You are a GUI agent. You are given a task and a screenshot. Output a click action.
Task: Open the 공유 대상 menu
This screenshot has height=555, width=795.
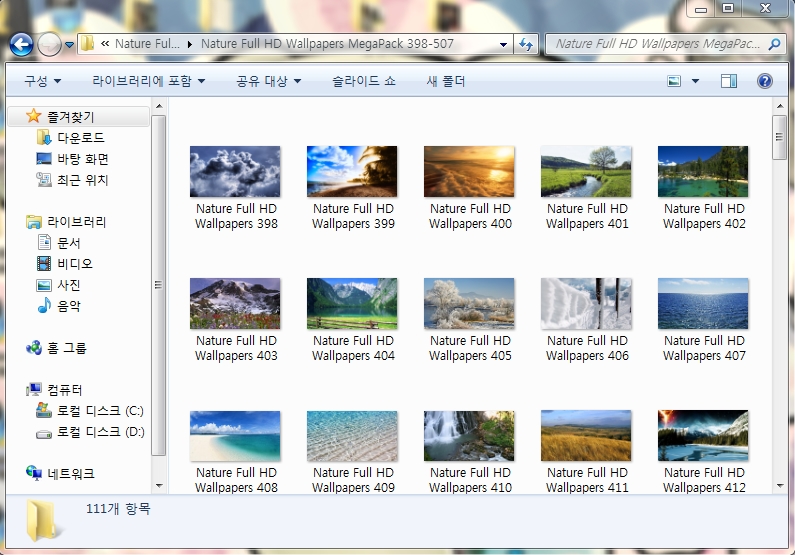click(268, 81)
